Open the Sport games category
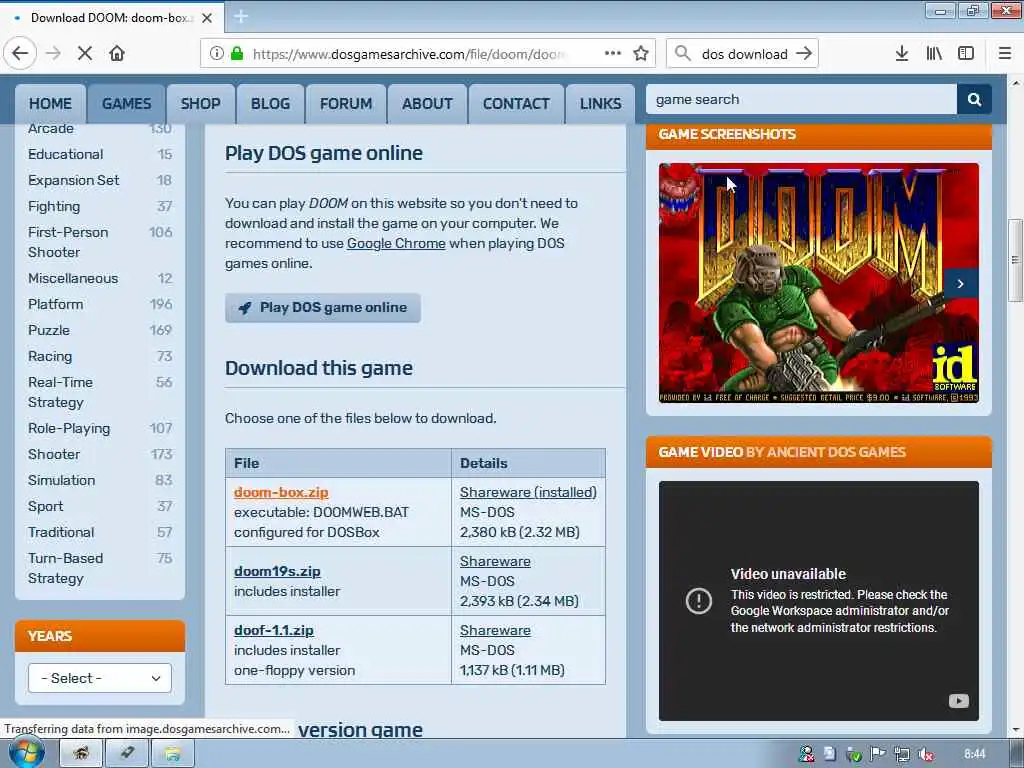Image resolution: width=1024 pixels, height=768 pixels. pos(45,506)
